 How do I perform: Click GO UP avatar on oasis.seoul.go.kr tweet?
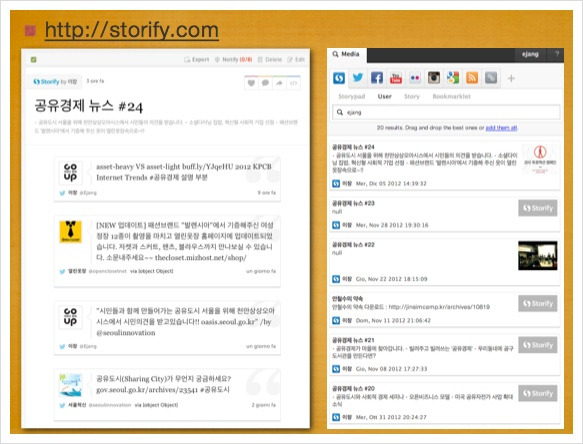click(70, 317)
